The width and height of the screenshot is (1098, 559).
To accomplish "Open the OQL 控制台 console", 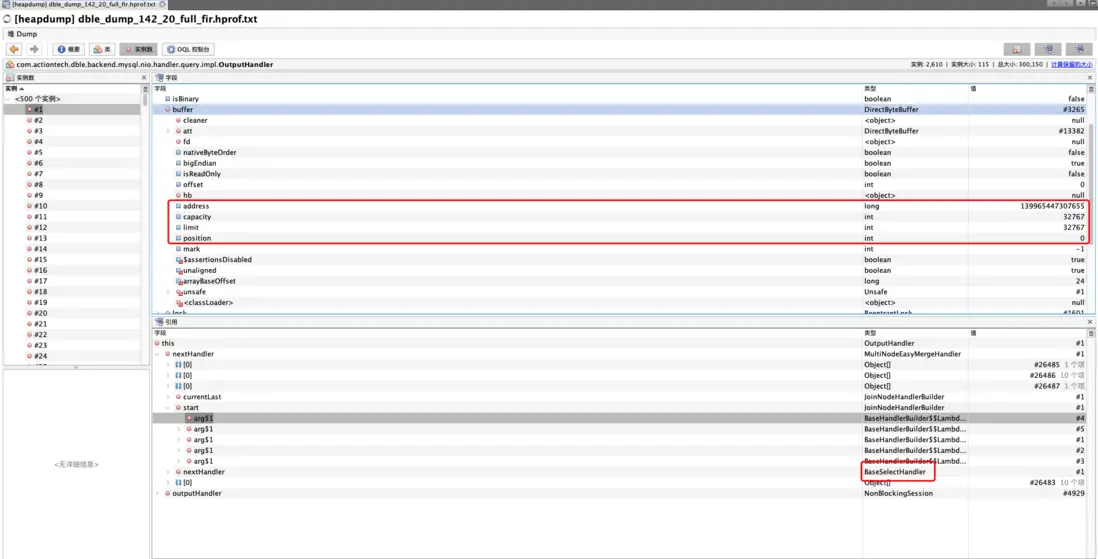I will pyautogui.click(x=188, y=49).
